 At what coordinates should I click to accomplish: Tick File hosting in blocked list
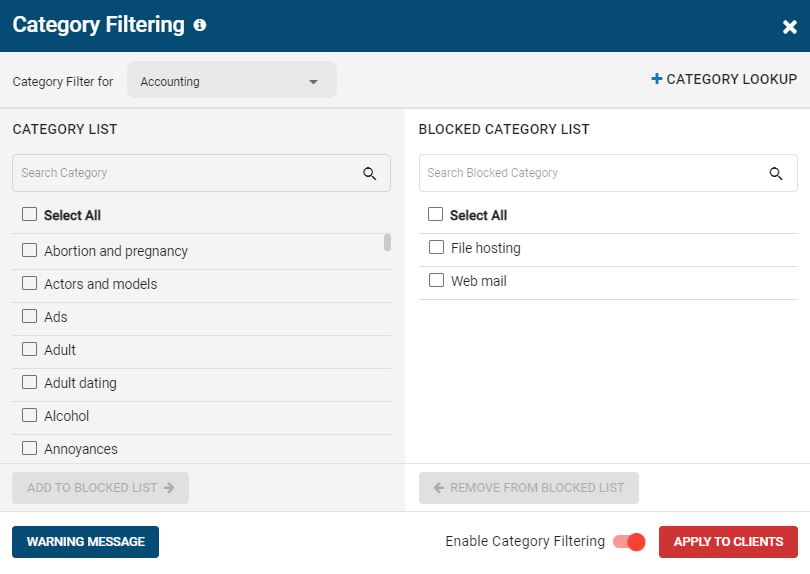[x=436, y=248]
